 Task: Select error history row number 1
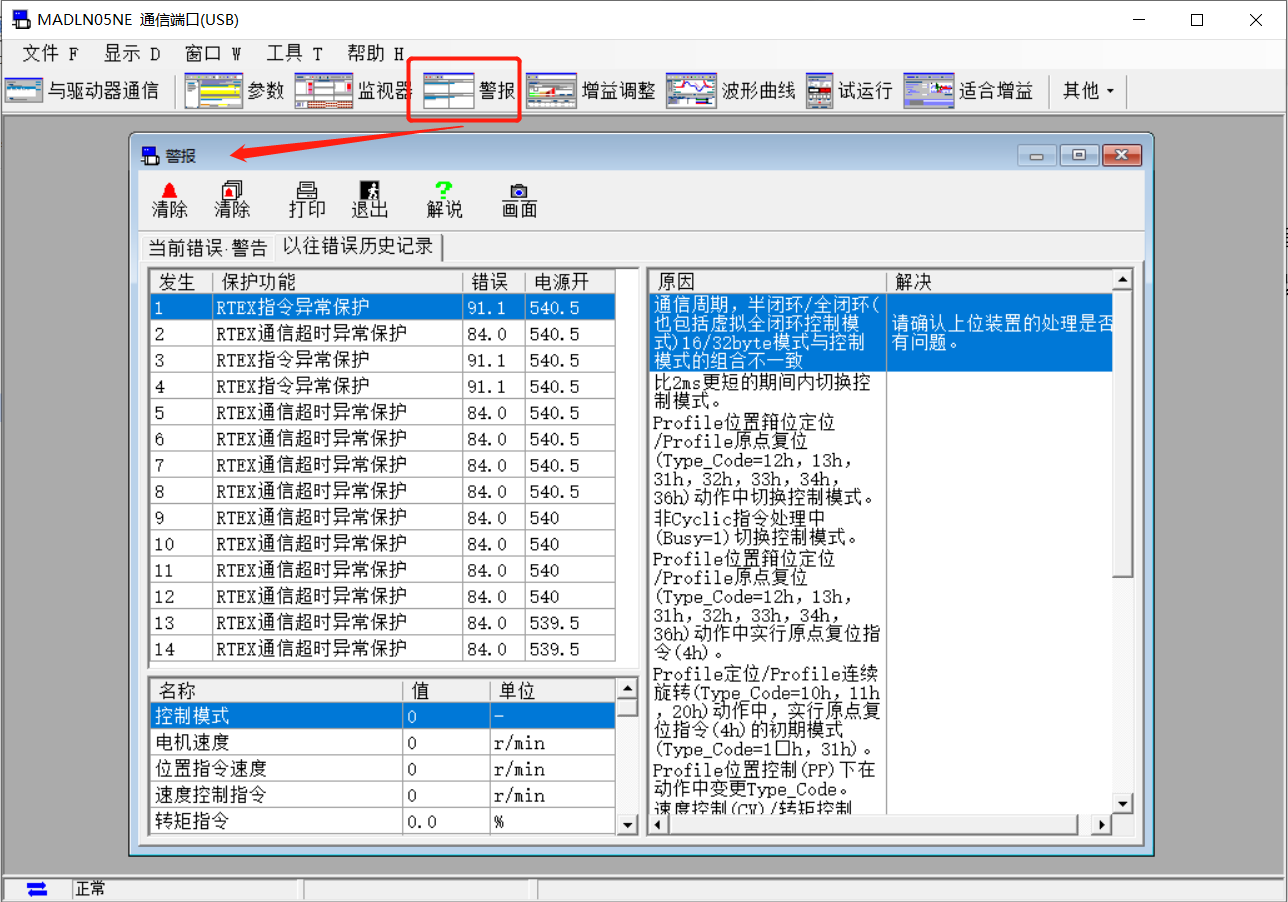coord(382,307)
